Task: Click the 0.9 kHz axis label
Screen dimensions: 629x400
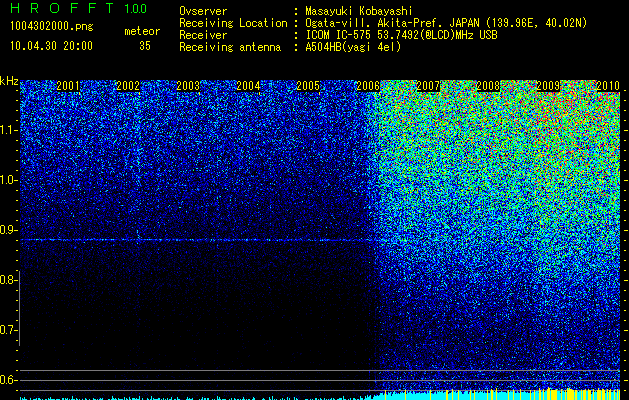Action: click(7, 230)
